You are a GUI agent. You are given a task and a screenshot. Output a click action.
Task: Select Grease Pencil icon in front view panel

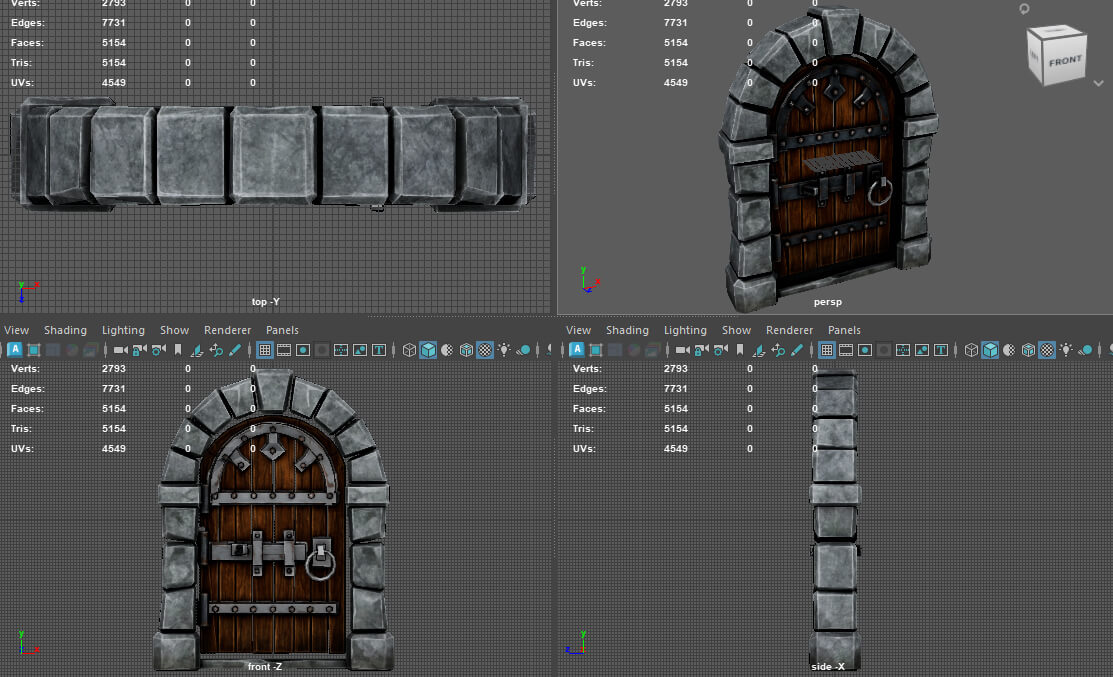click(x=235, y=350)
